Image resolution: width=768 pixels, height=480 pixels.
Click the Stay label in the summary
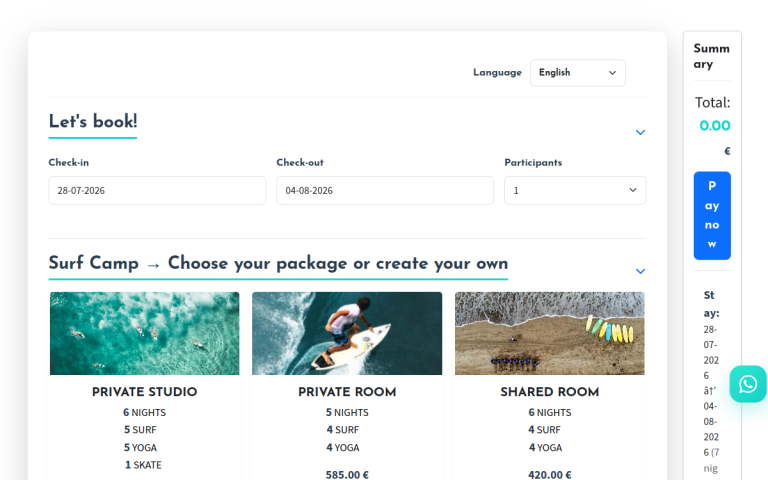coord(711,304)
